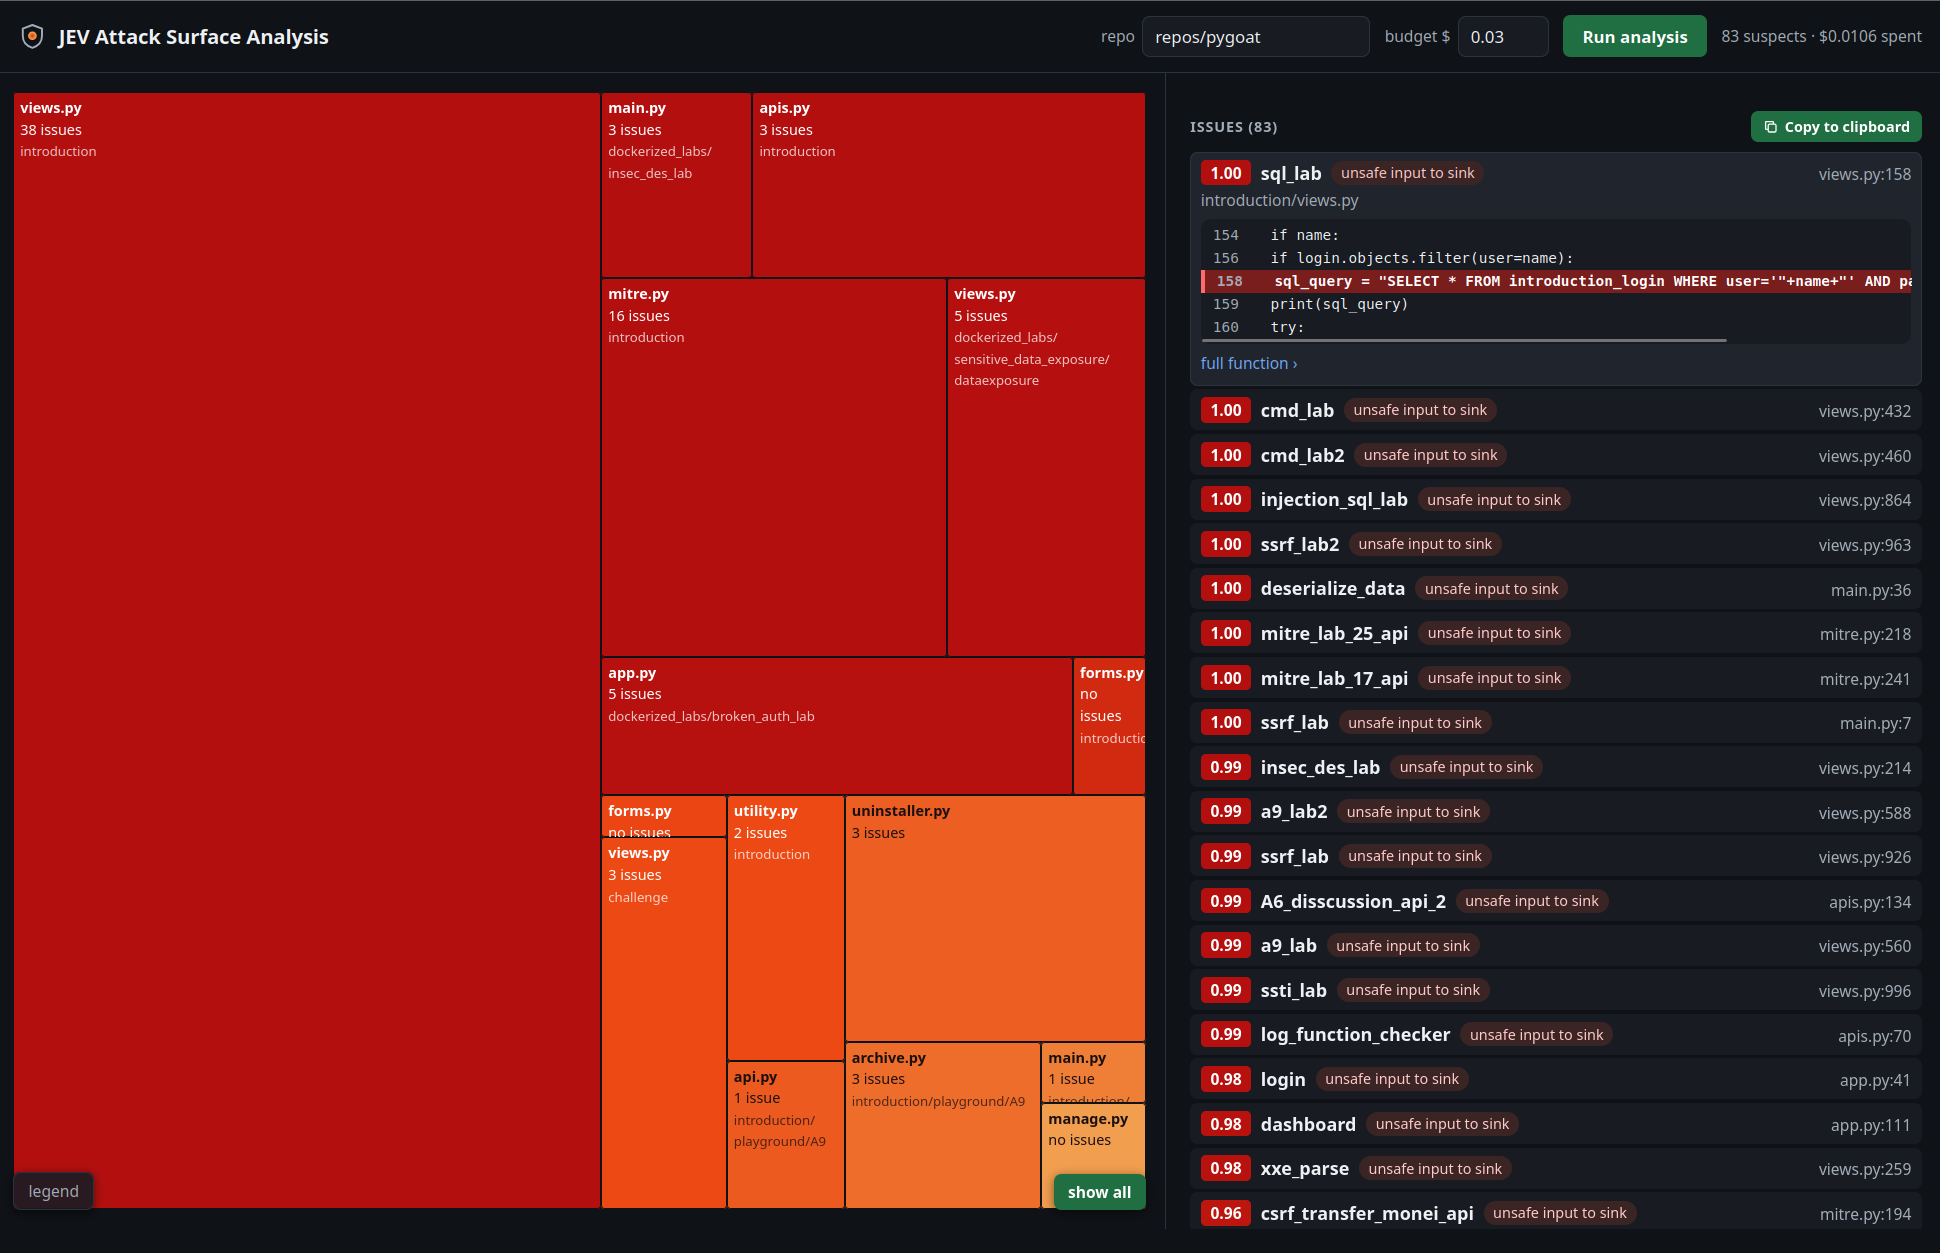
Task: Open the login issue at app.py:41
Action: coord(1555,1079)
